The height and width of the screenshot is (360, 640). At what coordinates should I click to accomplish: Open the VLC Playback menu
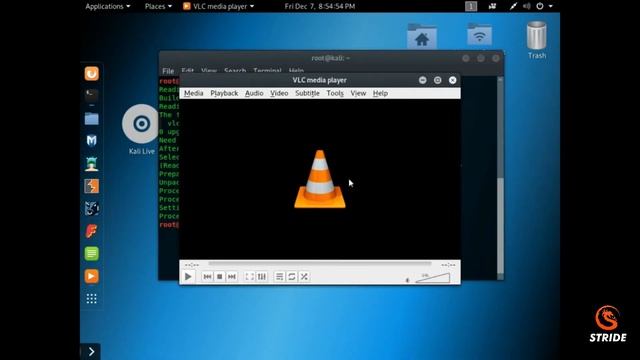(224, 93)
